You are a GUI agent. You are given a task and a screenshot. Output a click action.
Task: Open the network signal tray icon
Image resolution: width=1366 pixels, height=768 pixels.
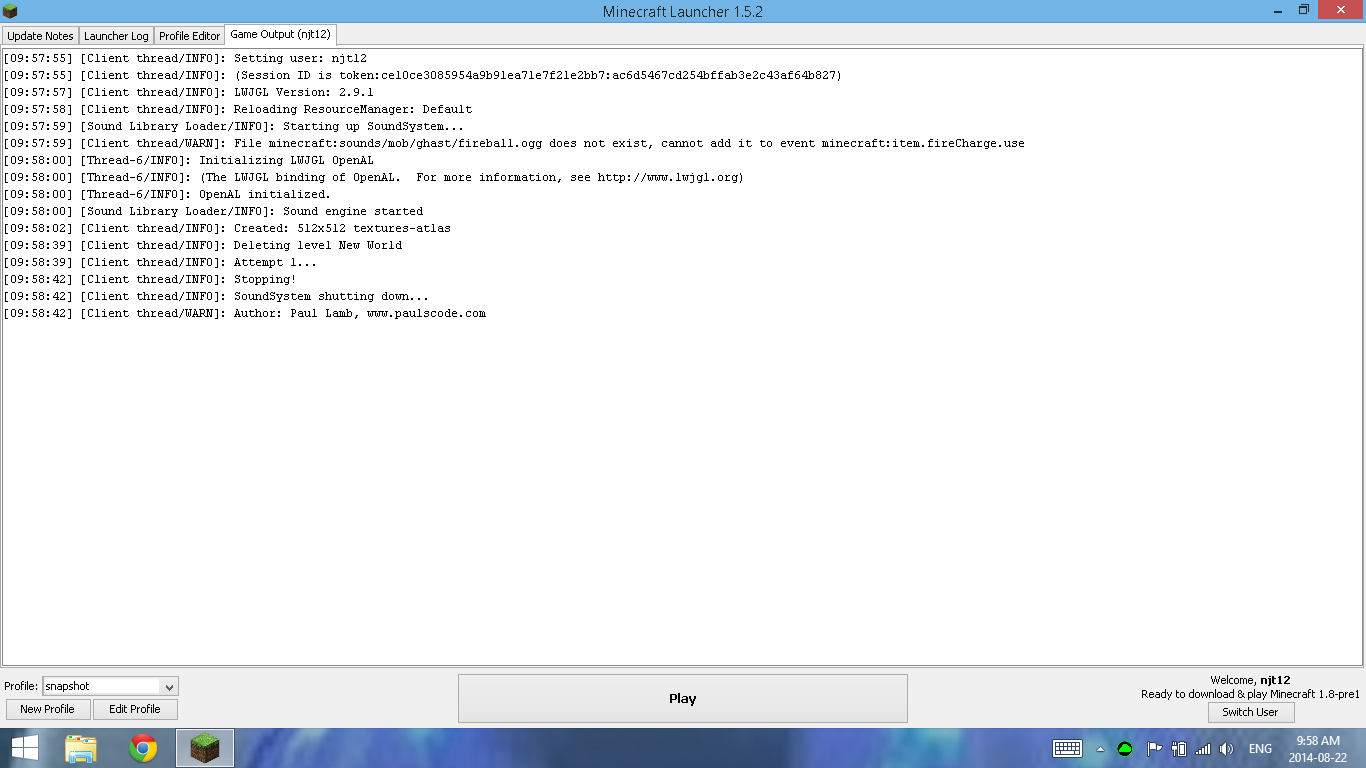(1203, 748)
